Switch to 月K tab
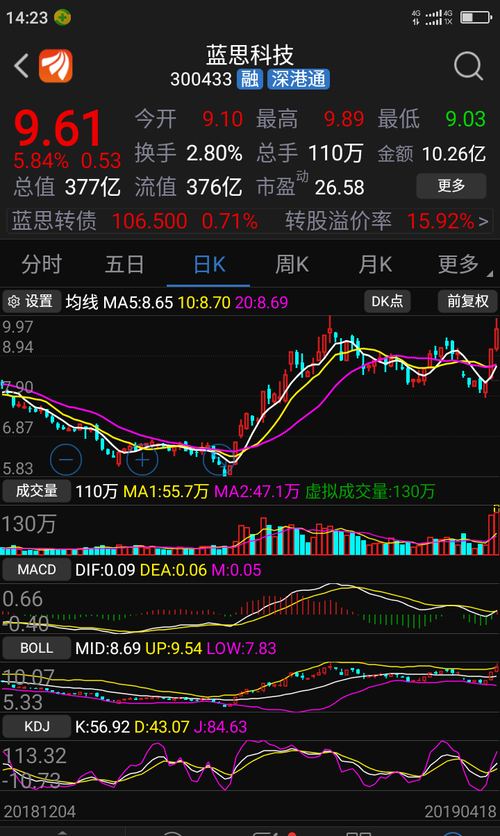500x836 pixels. [375, 264]
